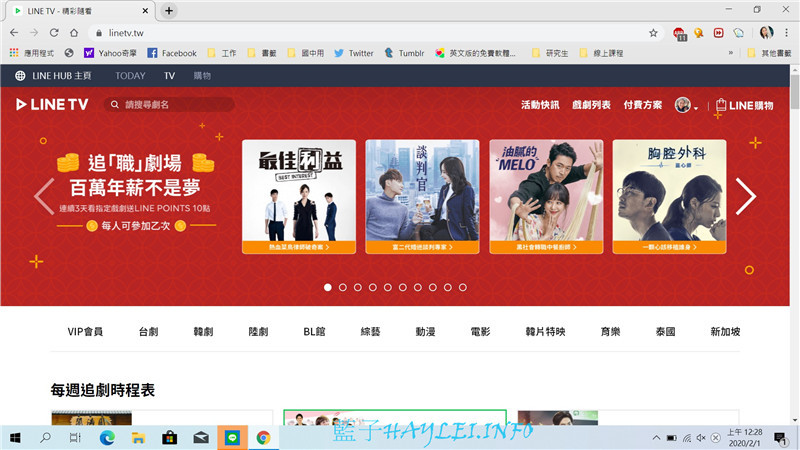Open the 電影 category
Image resolution: width=800 pixels, height=450 pixels.
[480, 332]
